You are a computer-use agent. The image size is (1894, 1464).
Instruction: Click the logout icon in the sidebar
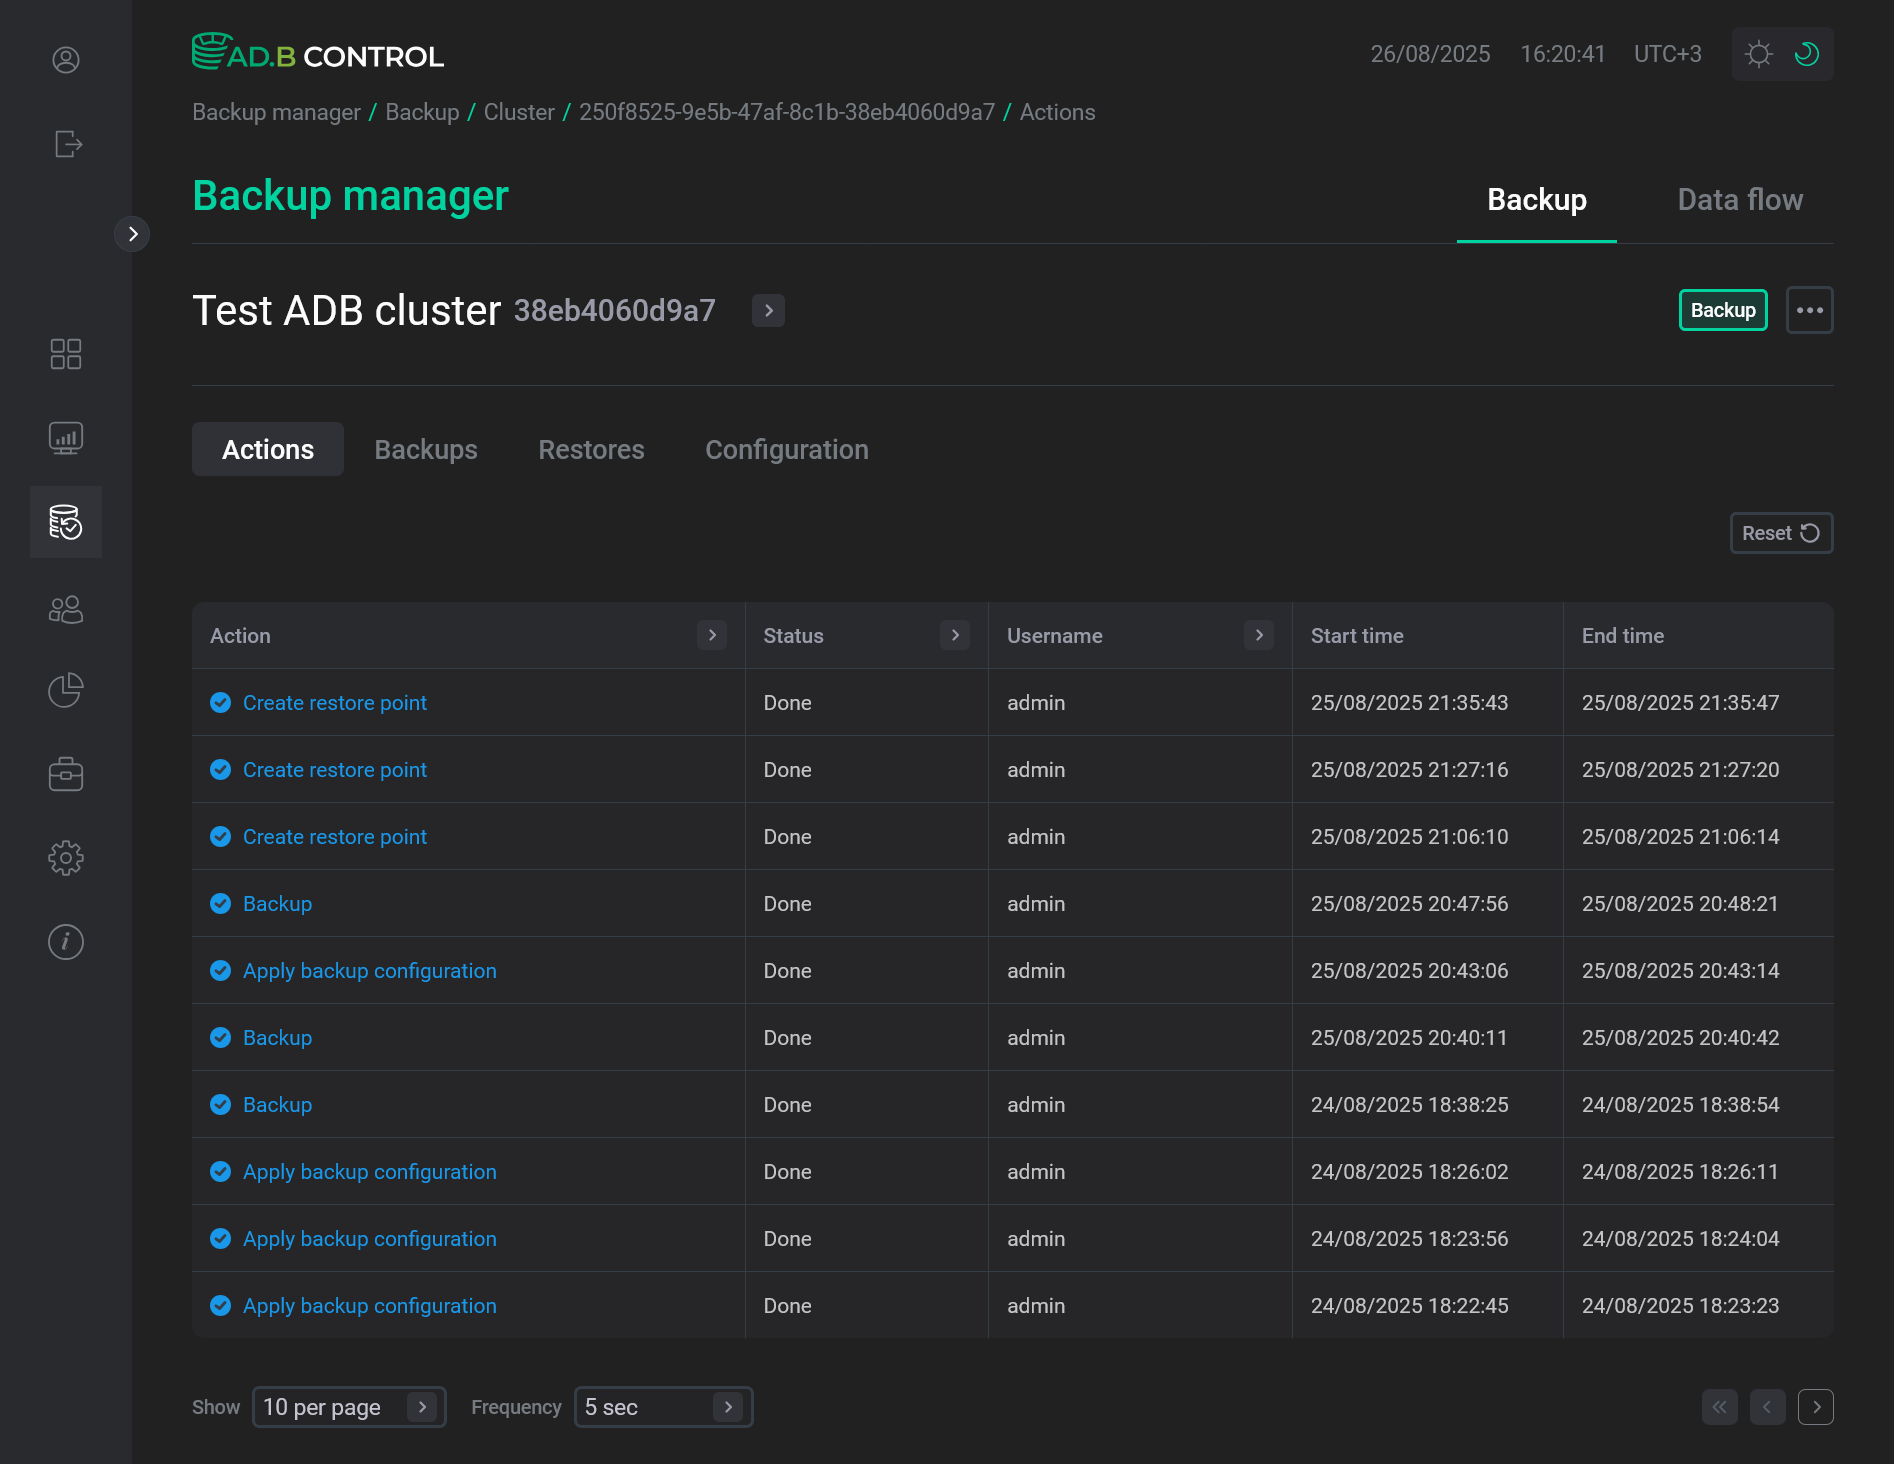click(x=65, y=144)
